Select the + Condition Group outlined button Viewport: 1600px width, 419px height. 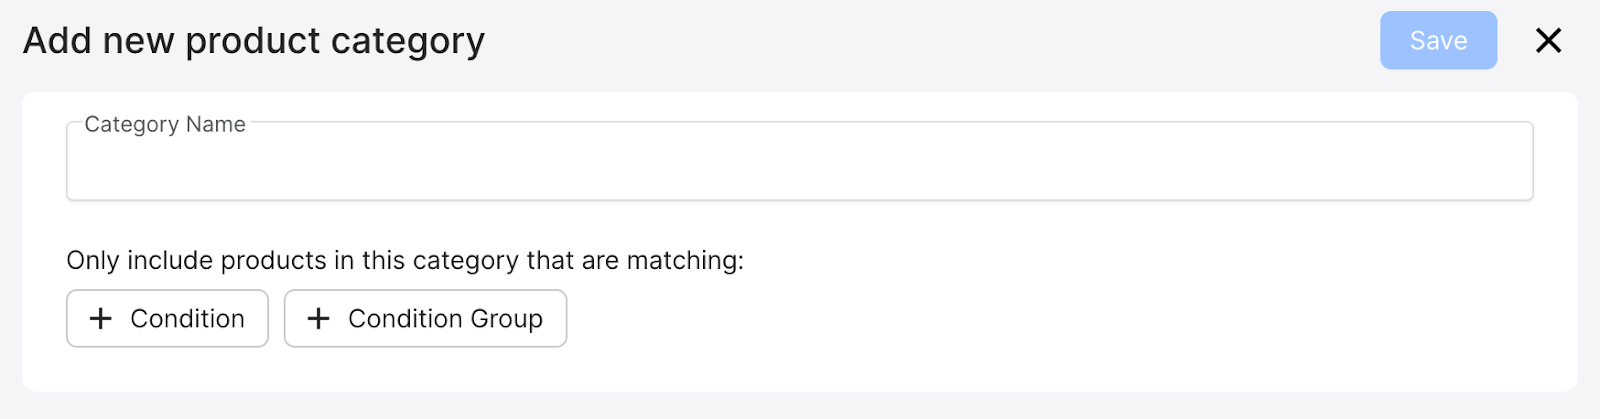pyautogui.click(x=425, y=319)
